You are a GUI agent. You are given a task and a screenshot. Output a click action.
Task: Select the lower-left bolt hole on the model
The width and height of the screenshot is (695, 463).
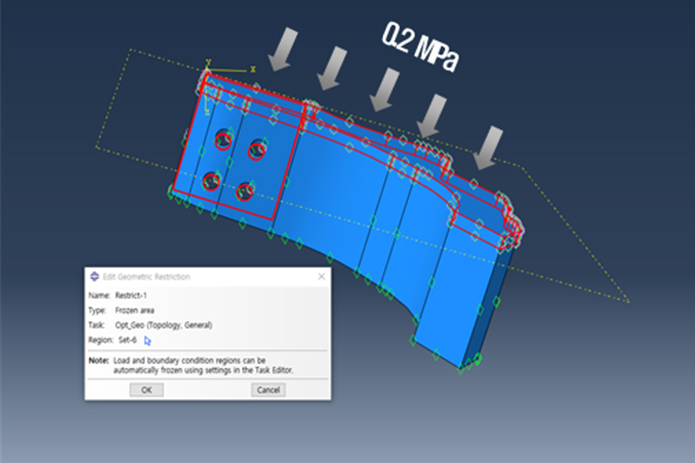211,180
